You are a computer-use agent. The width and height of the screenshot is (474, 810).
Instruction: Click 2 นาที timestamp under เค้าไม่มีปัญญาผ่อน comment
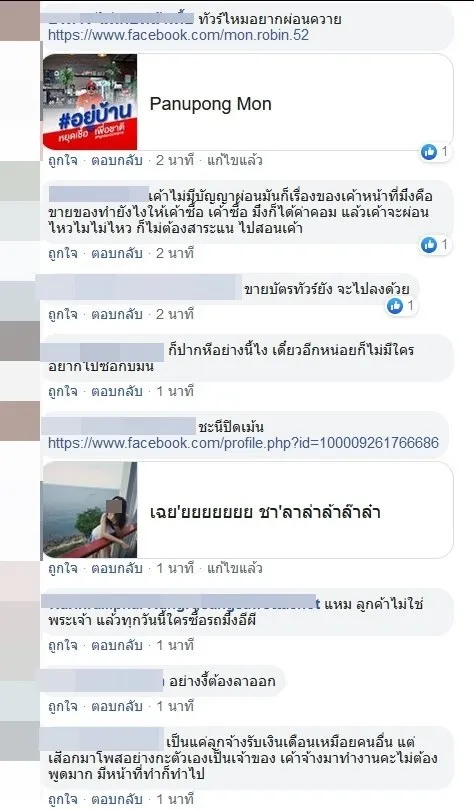pyautogui.click(x=175, y=253)
